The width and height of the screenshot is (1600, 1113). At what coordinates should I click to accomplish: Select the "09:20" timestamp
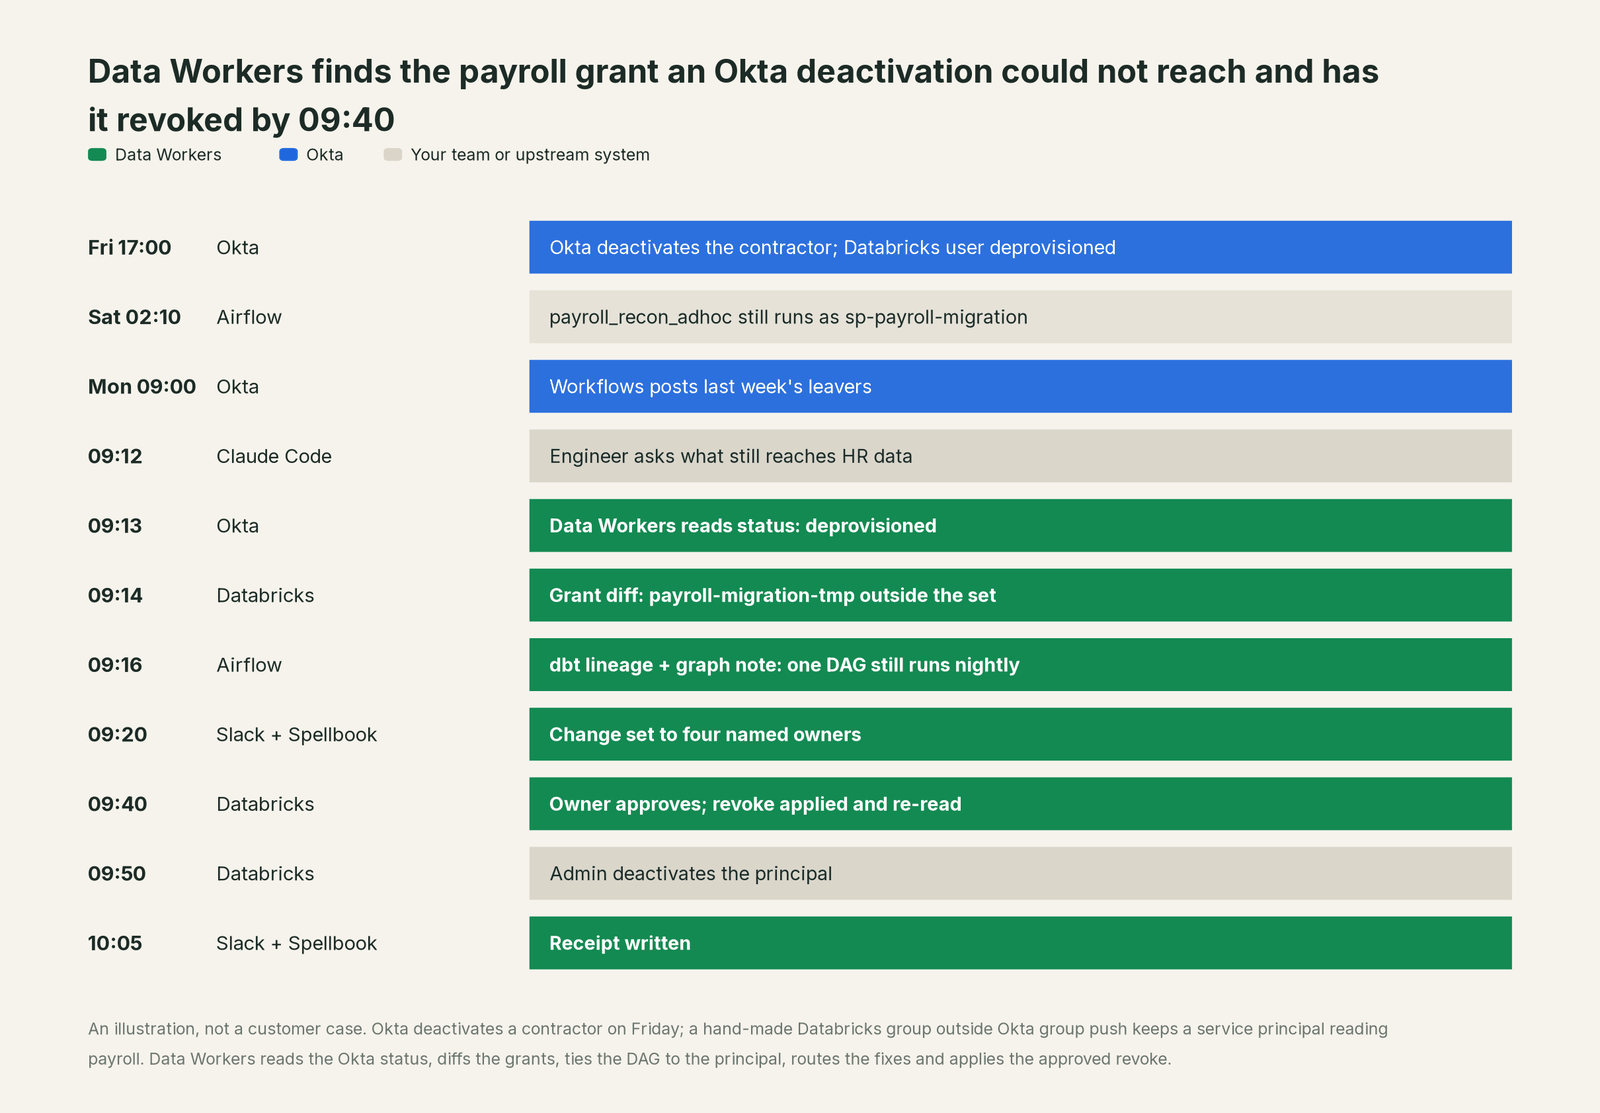pyautogui.click(x=117, y=734)
